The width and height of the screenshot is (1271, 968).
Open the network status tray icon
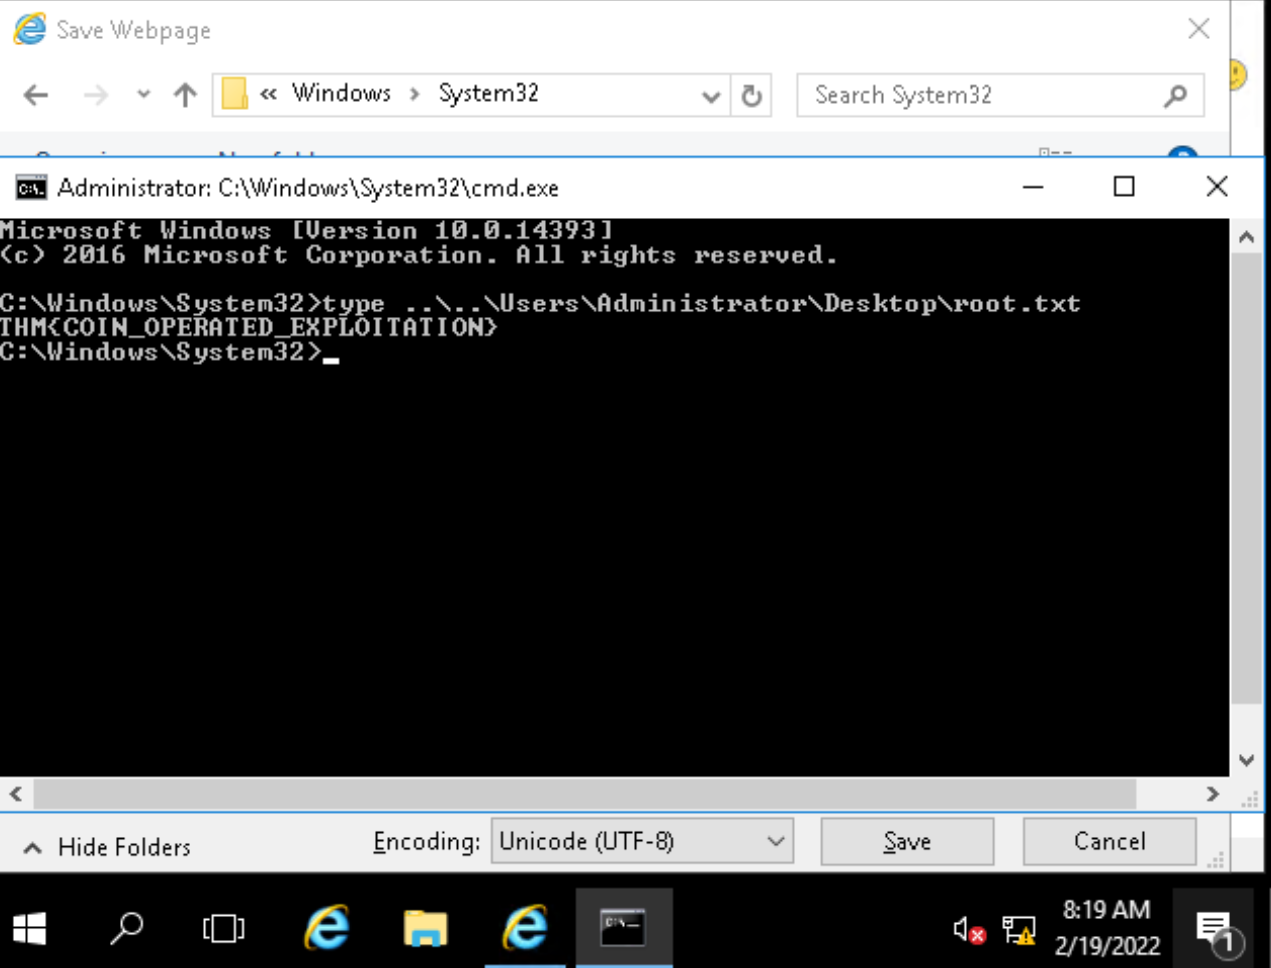(x=1018, y=931)
